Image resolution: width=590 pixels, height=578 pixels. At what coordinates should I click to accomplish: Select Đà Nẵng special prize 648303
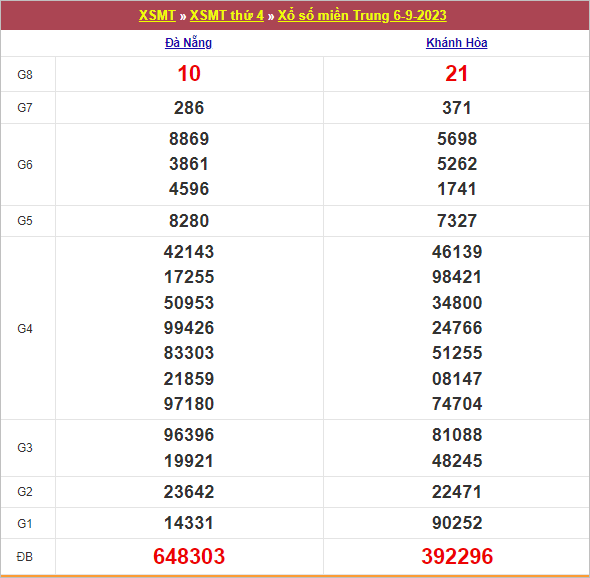click(x=189, y=556)
